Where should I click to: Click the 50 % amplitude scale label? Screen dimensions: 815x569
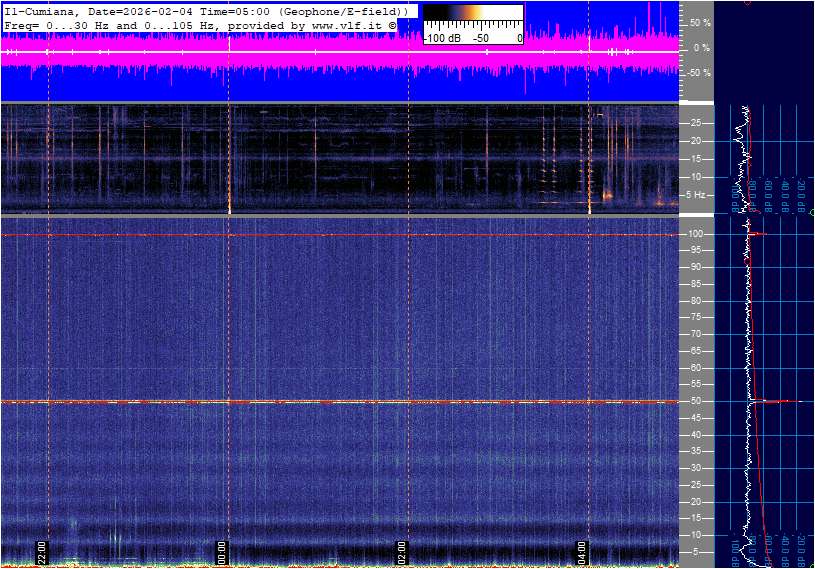click(700, 22)
